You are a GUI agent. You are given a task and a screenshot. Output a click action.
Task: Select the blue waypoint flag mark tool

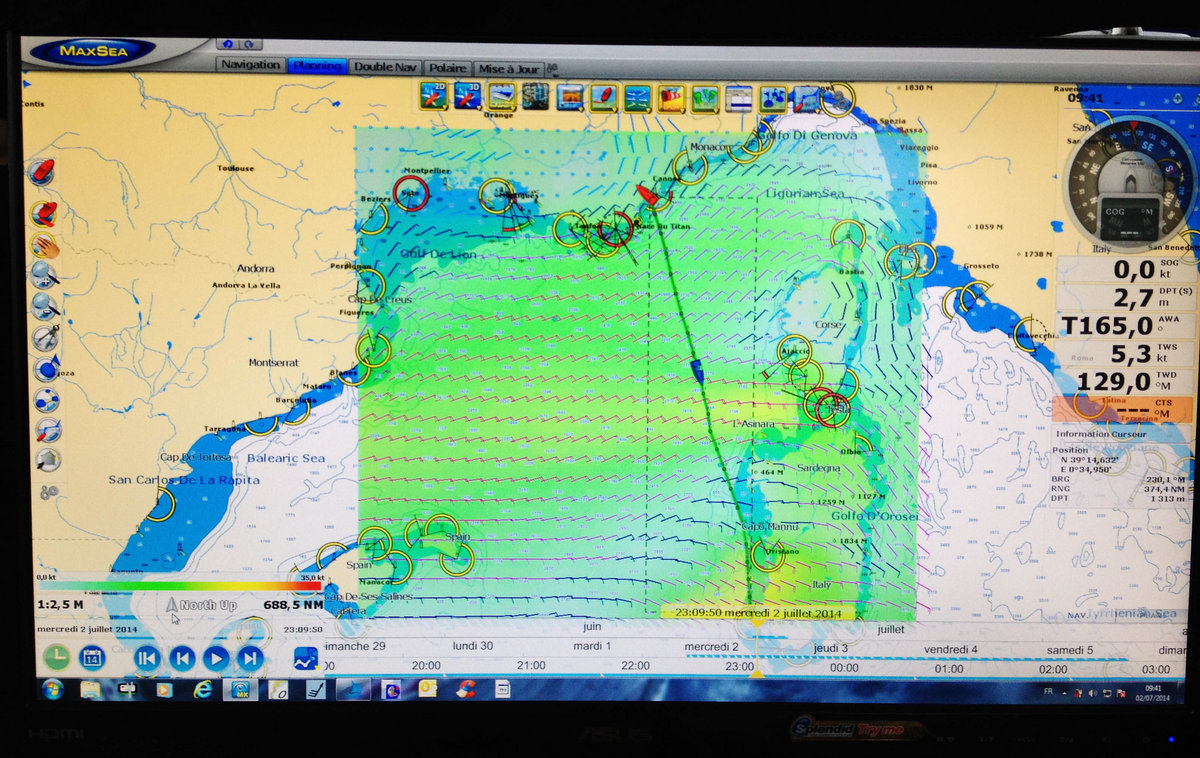[x=46, y=368]
